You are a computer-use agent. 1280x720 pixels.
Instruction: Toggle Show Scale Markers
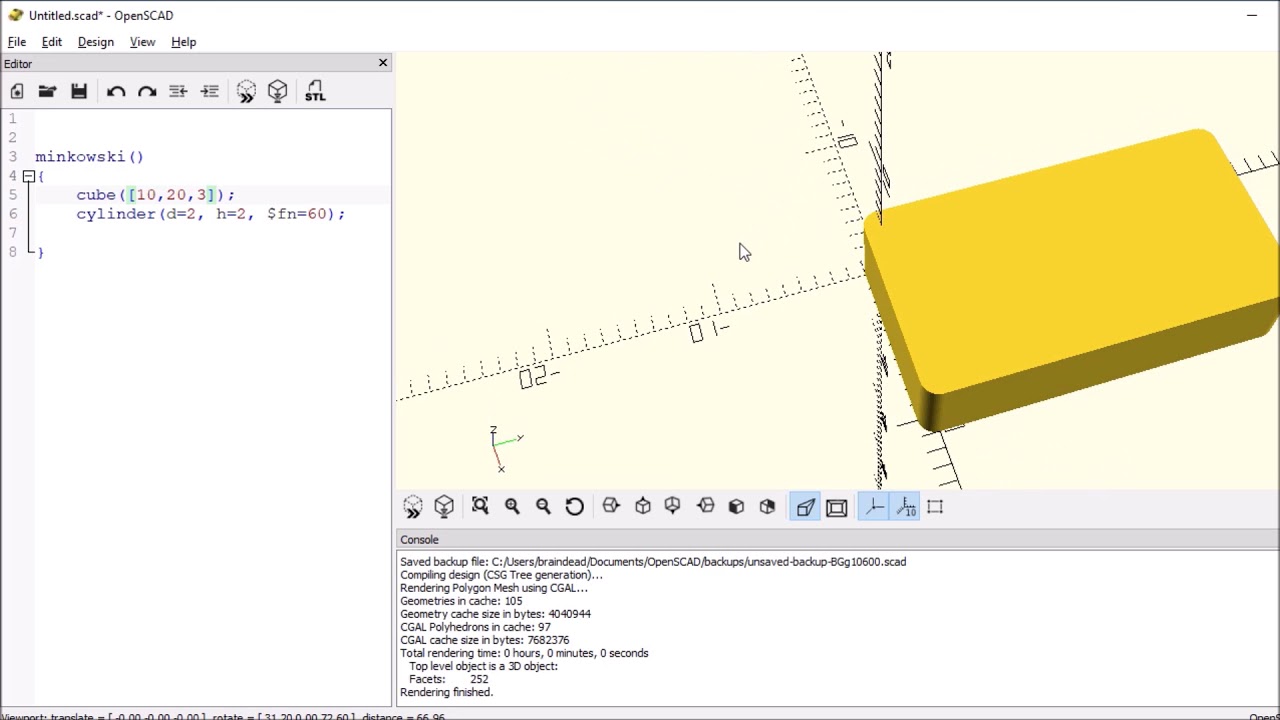pos(906,507)
